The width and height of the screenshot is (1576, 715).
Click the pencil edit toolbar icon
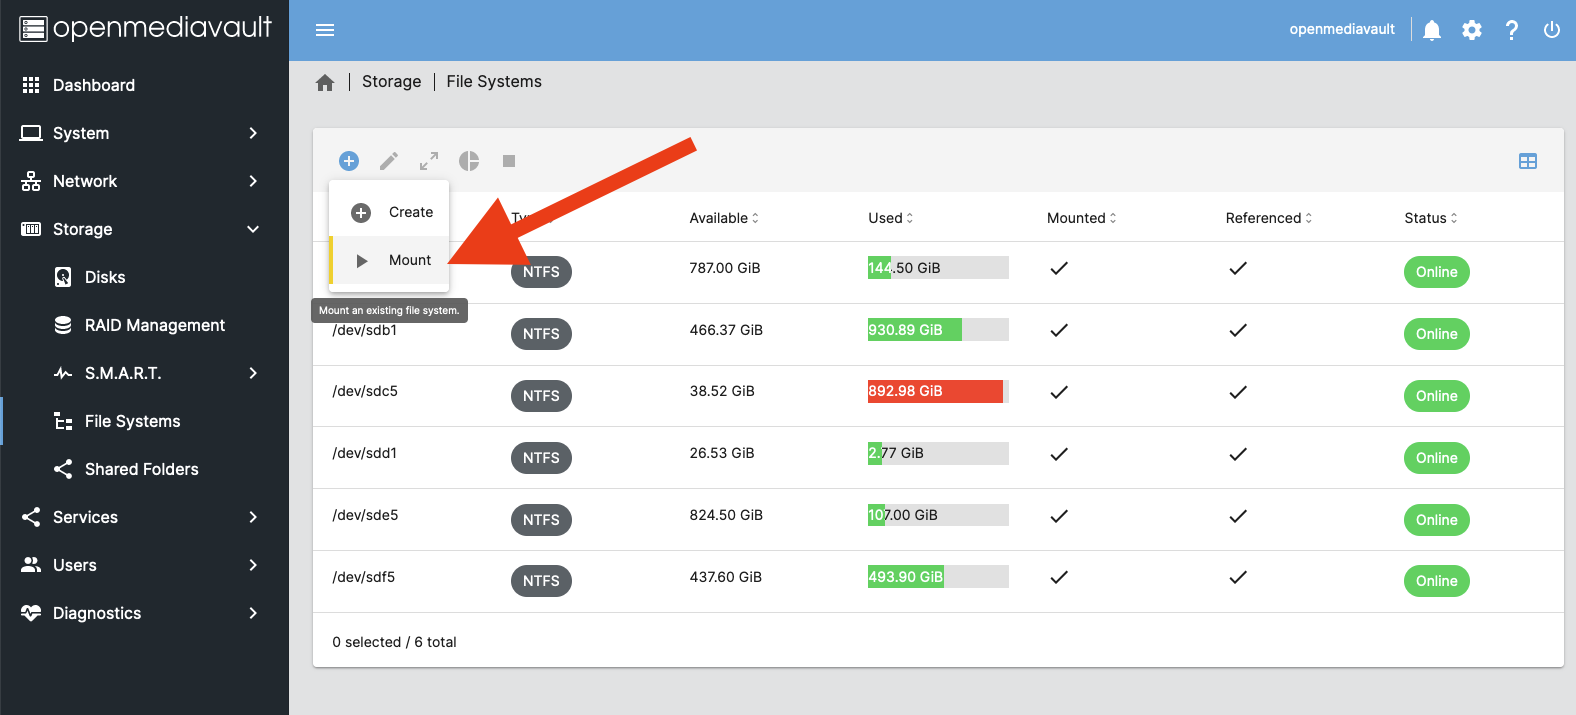click(x=389, y=161)
